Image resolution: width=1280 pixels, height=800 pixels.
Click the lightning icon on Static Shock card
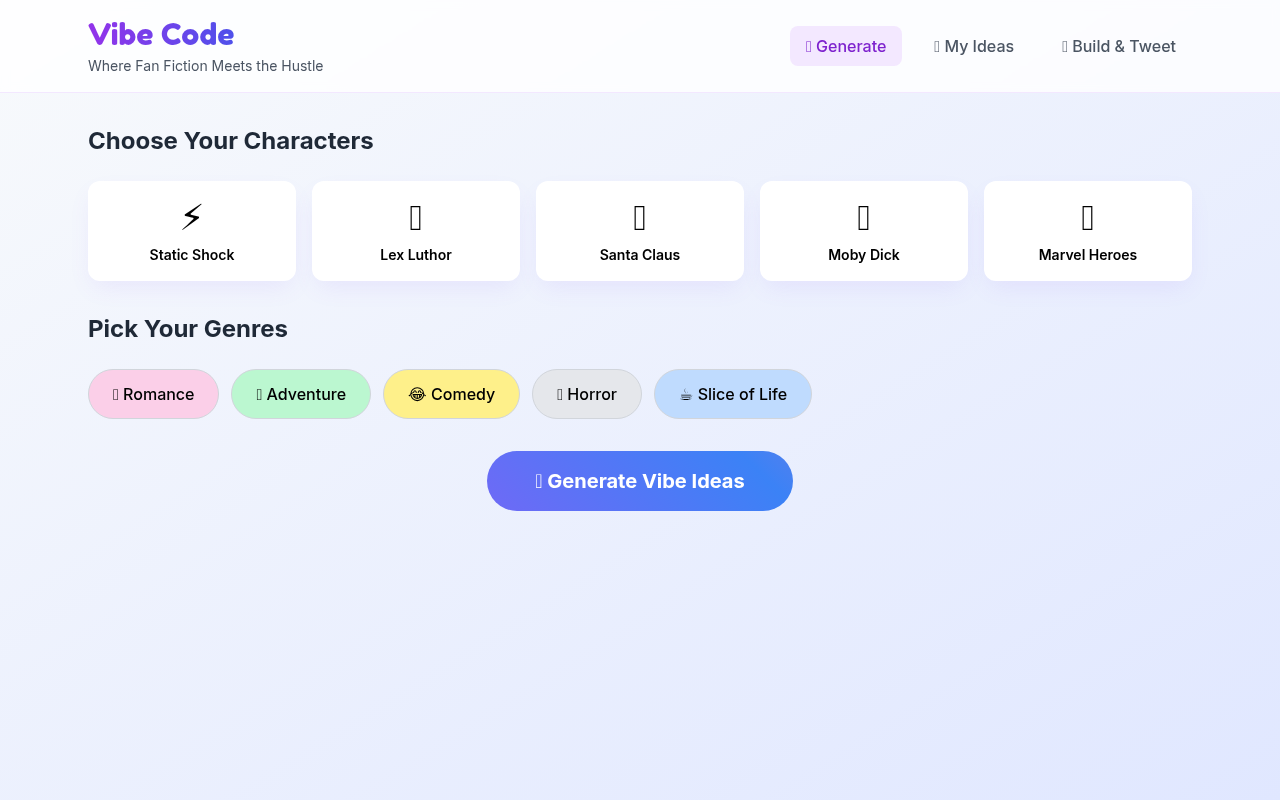tap(191, 216)
